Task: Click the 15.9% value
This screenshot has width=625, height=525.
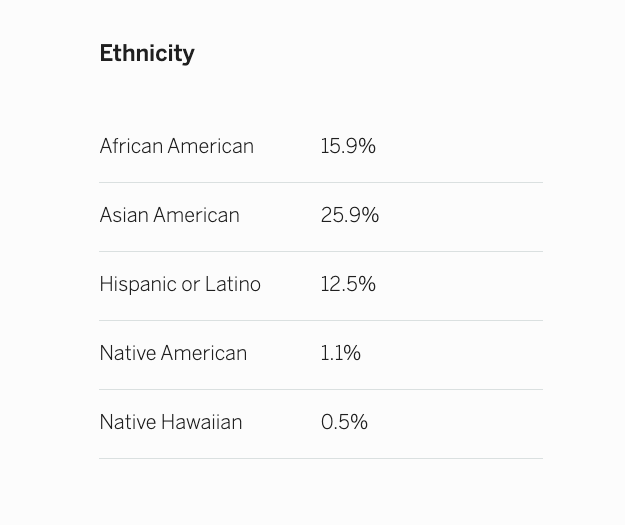Action: coord(348,147)
